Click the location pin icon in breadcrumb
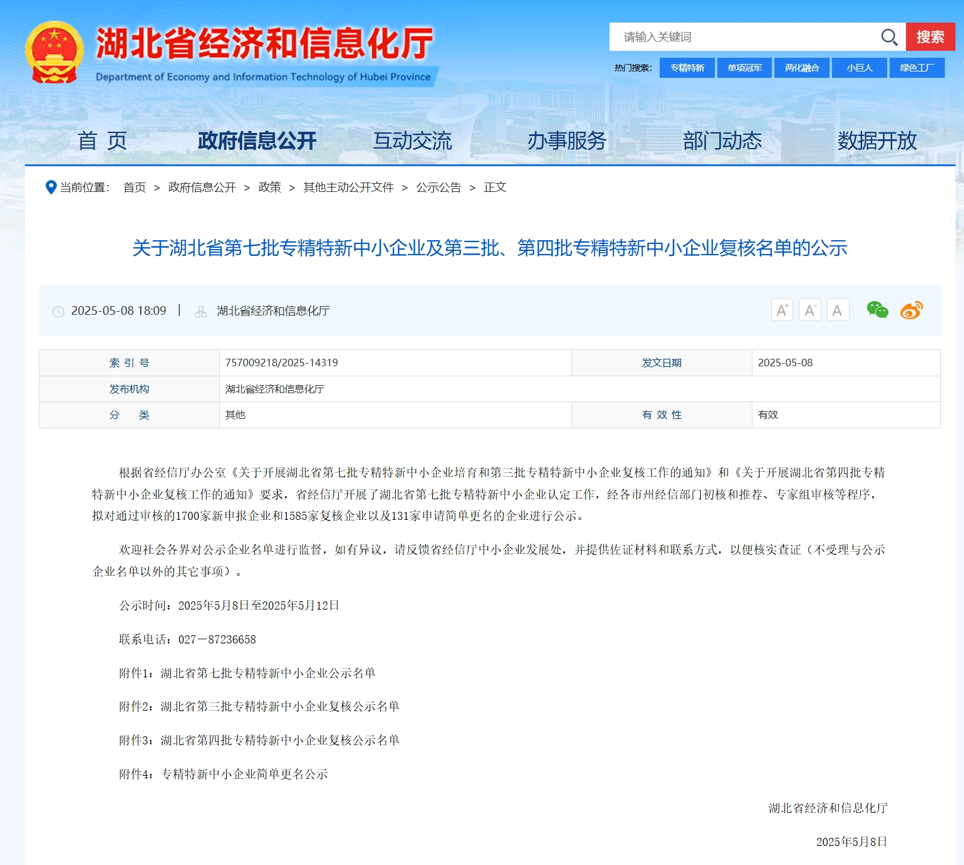 (x=50, y=187)
